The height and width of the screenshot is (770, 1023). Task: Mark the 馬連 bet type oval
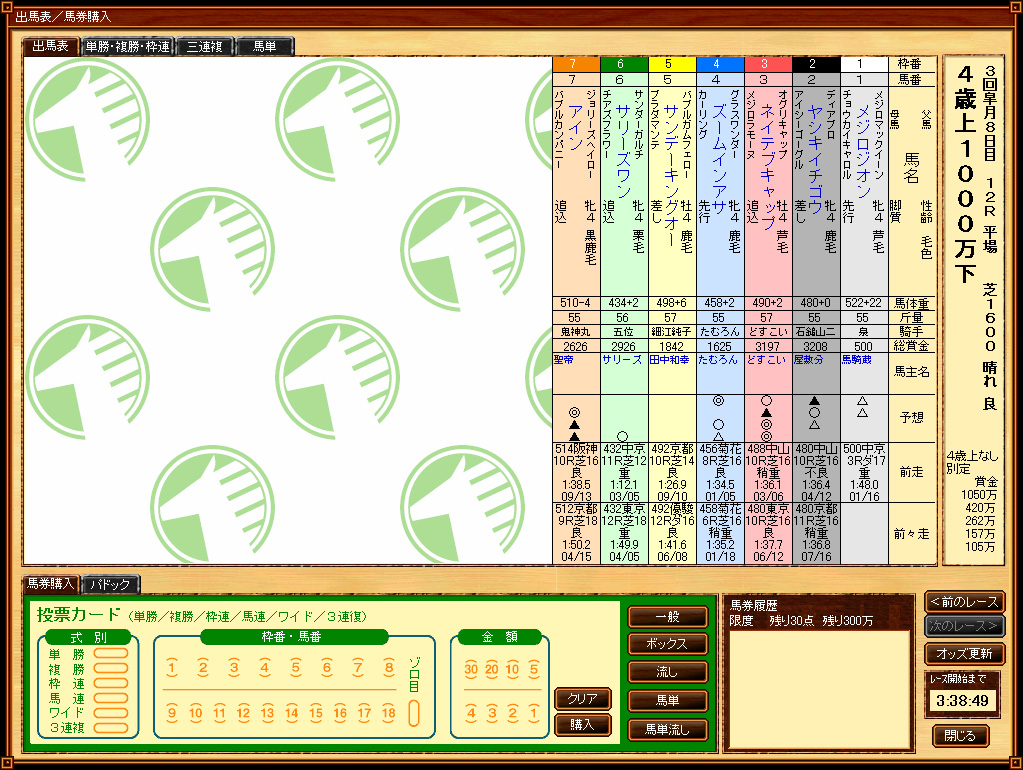[111, 698]
